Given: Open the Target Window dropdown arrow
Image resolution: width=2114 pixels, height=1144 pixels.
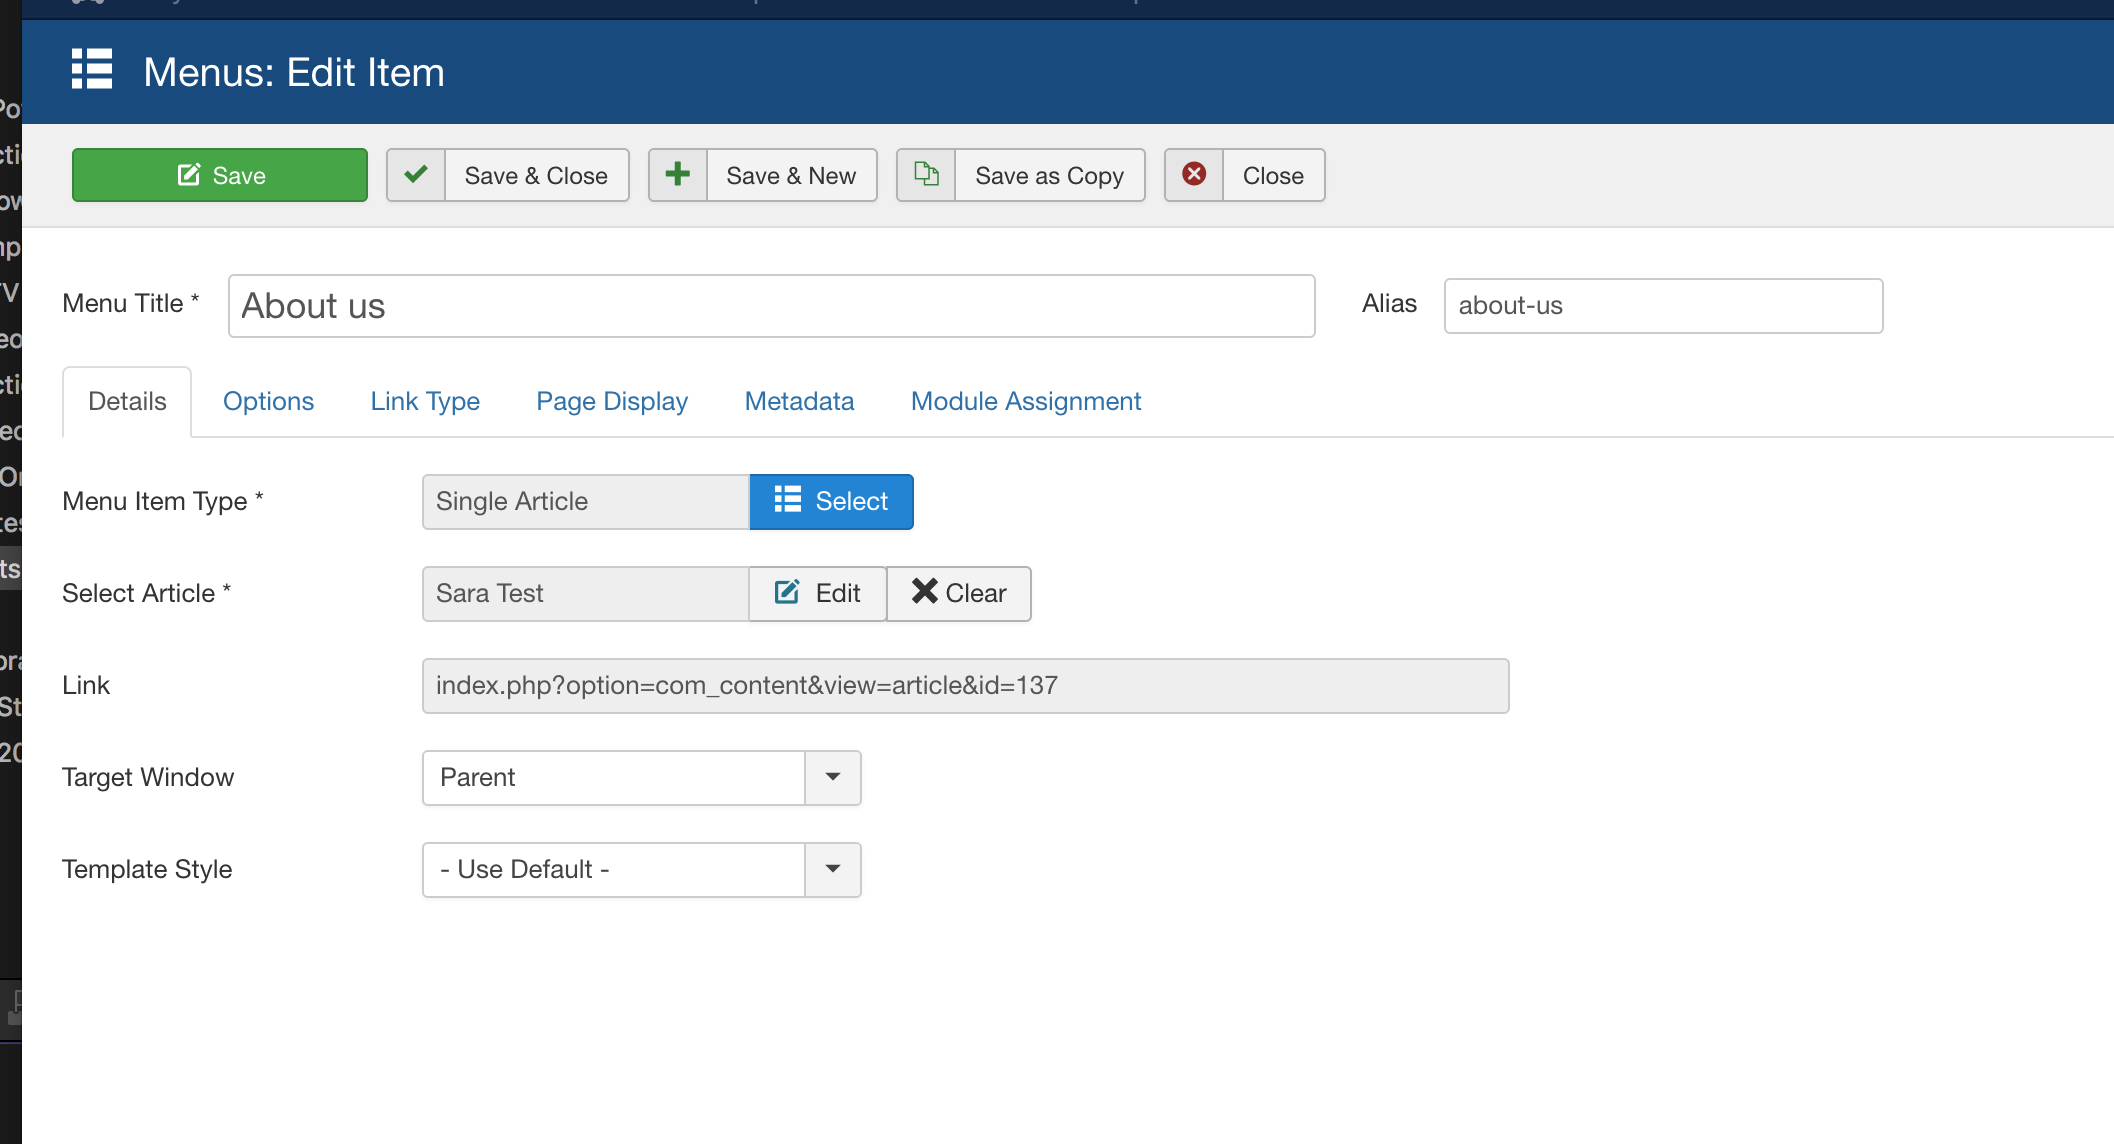Looking at the screenshot, I should tap(833, 777).
